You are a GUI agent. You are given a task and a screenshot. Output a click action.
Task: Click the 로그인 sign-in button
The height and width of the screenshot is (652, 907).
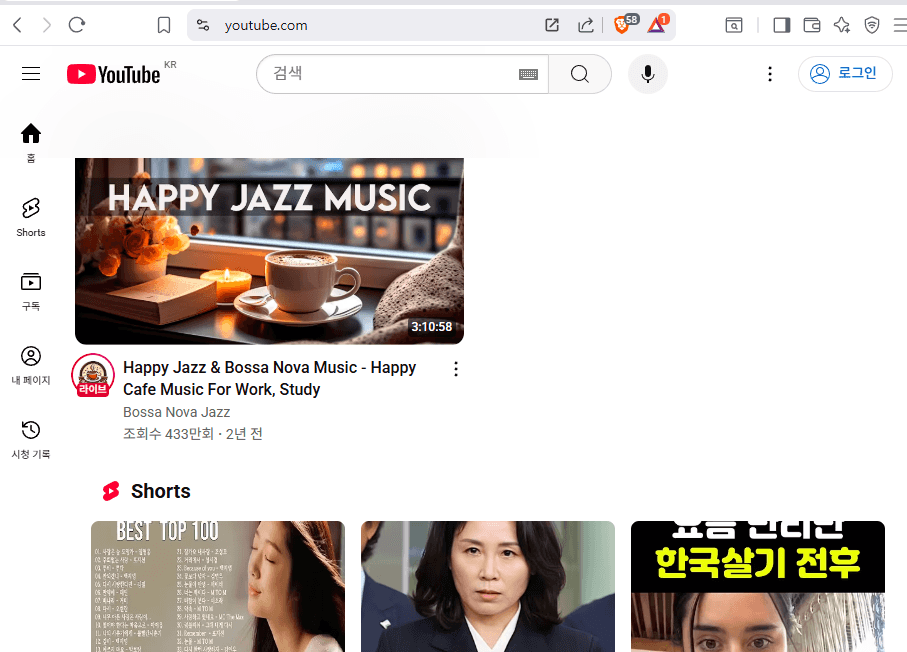[x=845, y=74]
